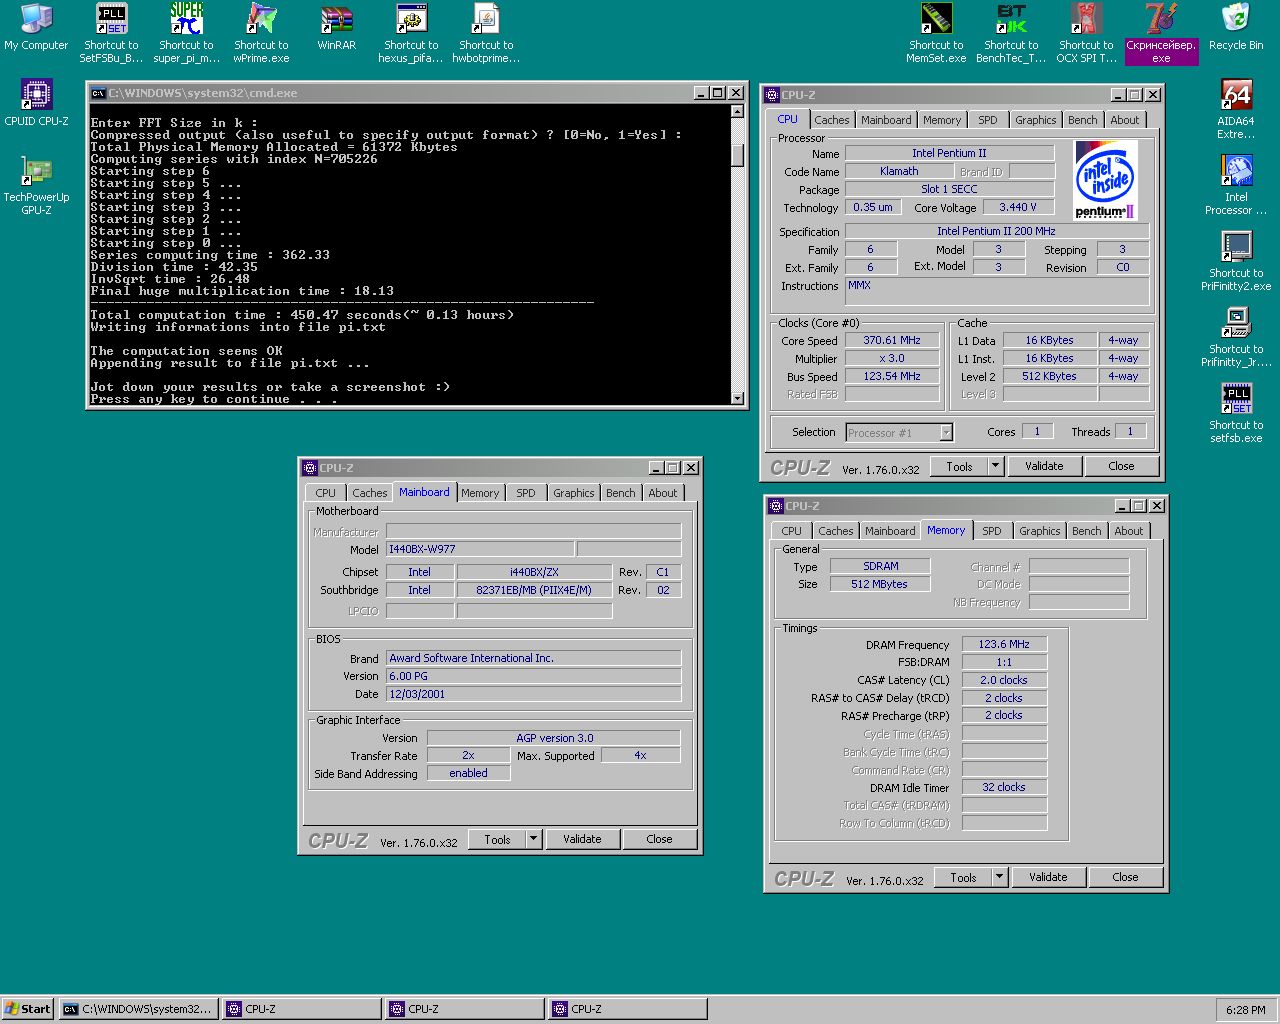Viewport: 1280px width, 1024px height.
Task: Click cmd.exe title bar system icon
Action: click(x=98, y=93)
